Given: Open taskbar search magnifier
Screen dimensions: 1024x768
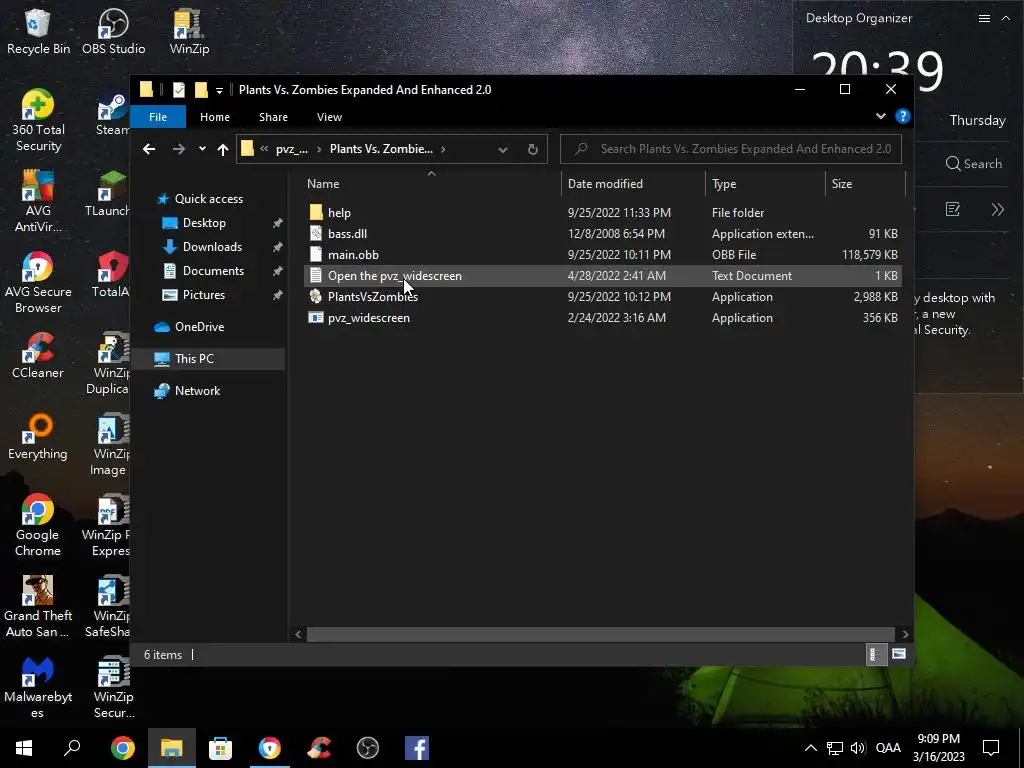Looking at the screenshot, I should point(72,748).
